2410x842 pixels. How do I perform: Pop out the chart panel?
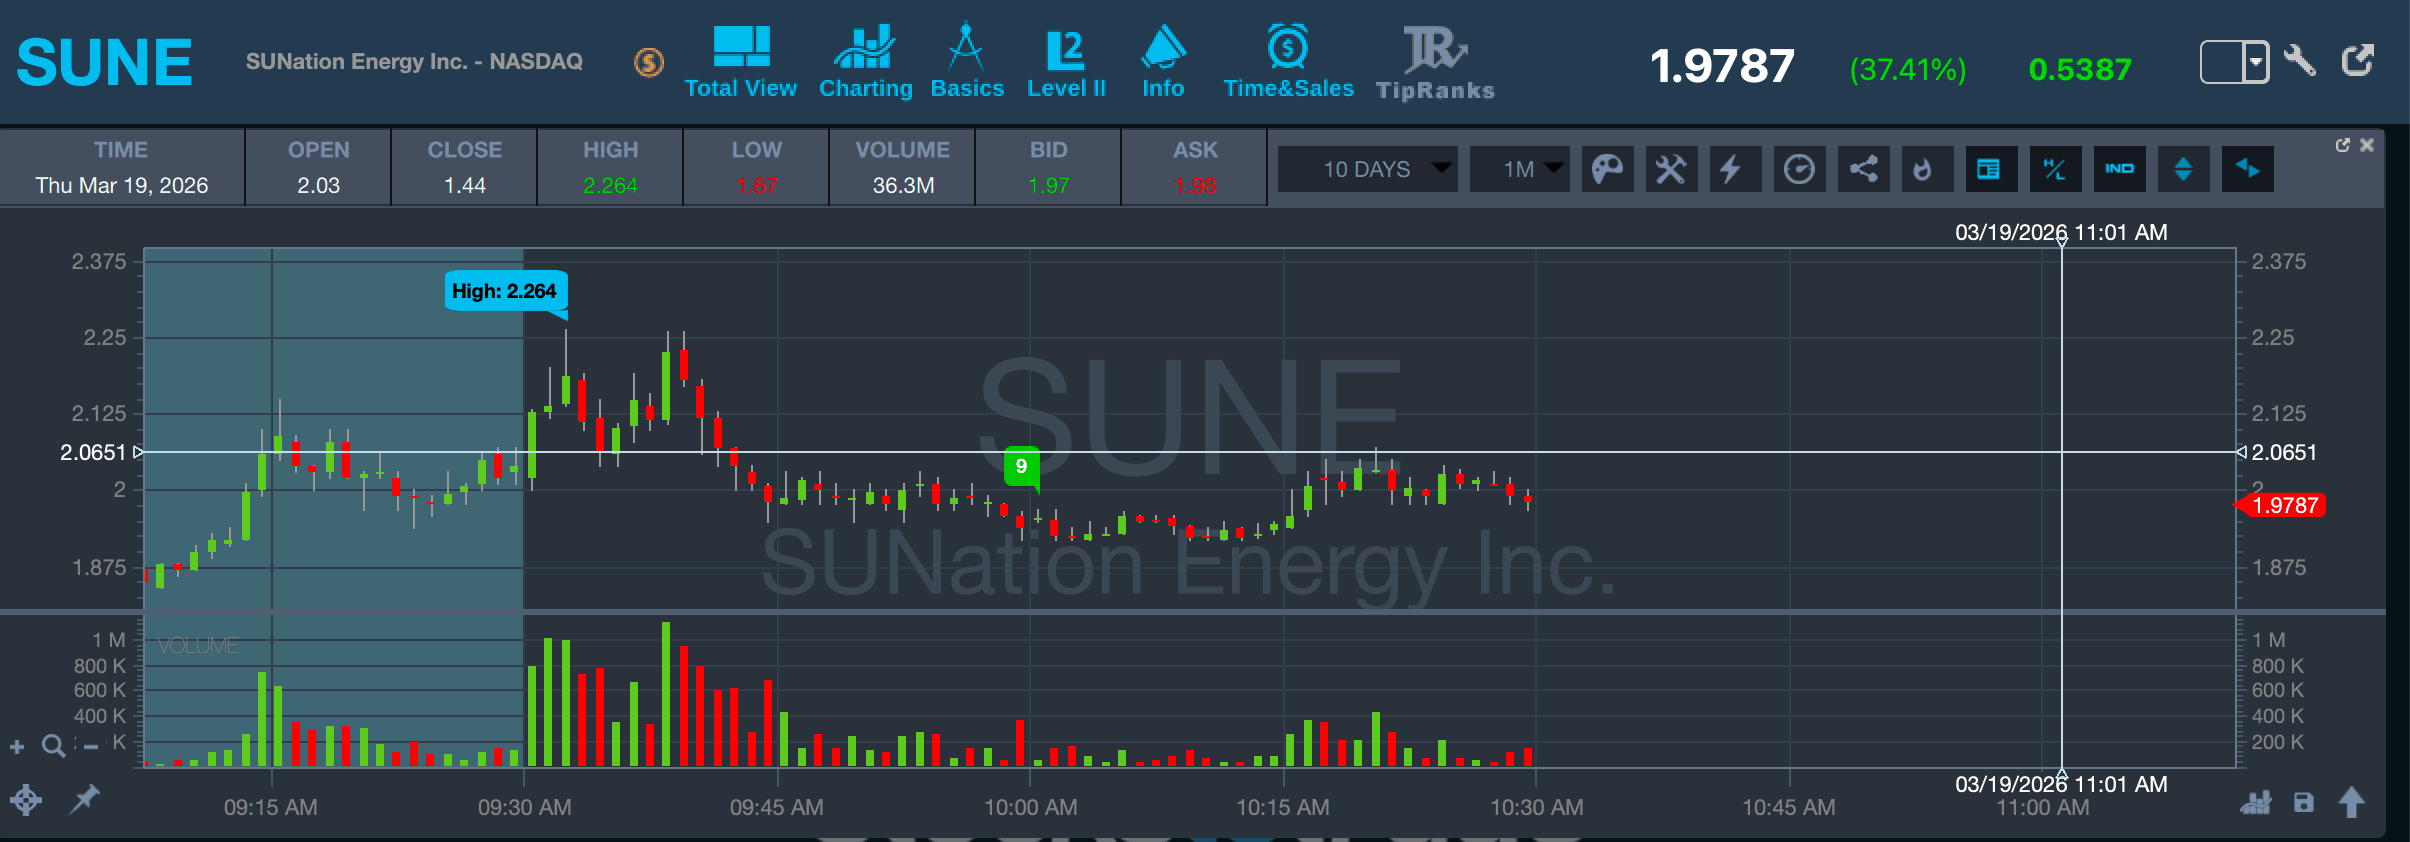[2343, 145]
